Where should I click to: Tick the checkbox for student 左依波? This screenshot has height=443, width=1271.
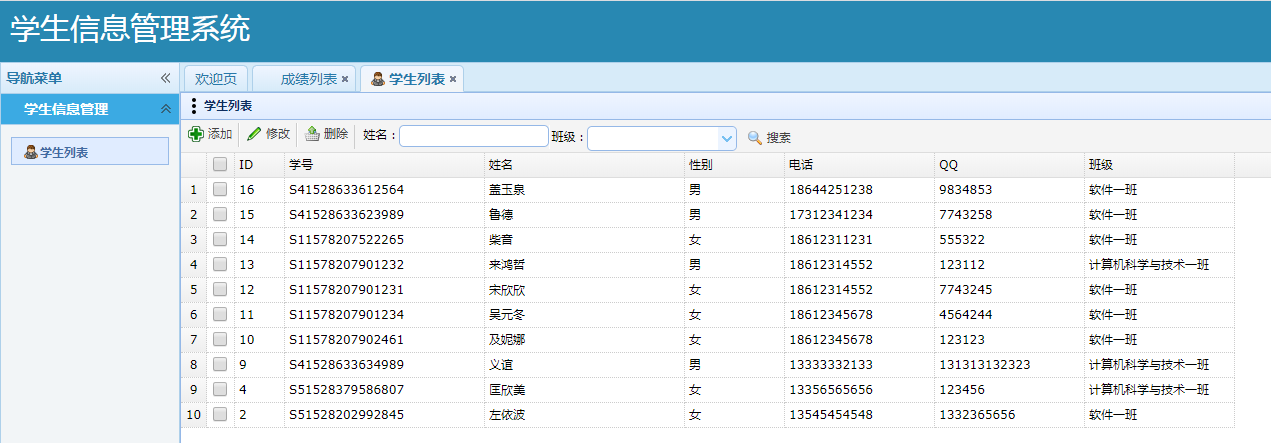point(220,414)
